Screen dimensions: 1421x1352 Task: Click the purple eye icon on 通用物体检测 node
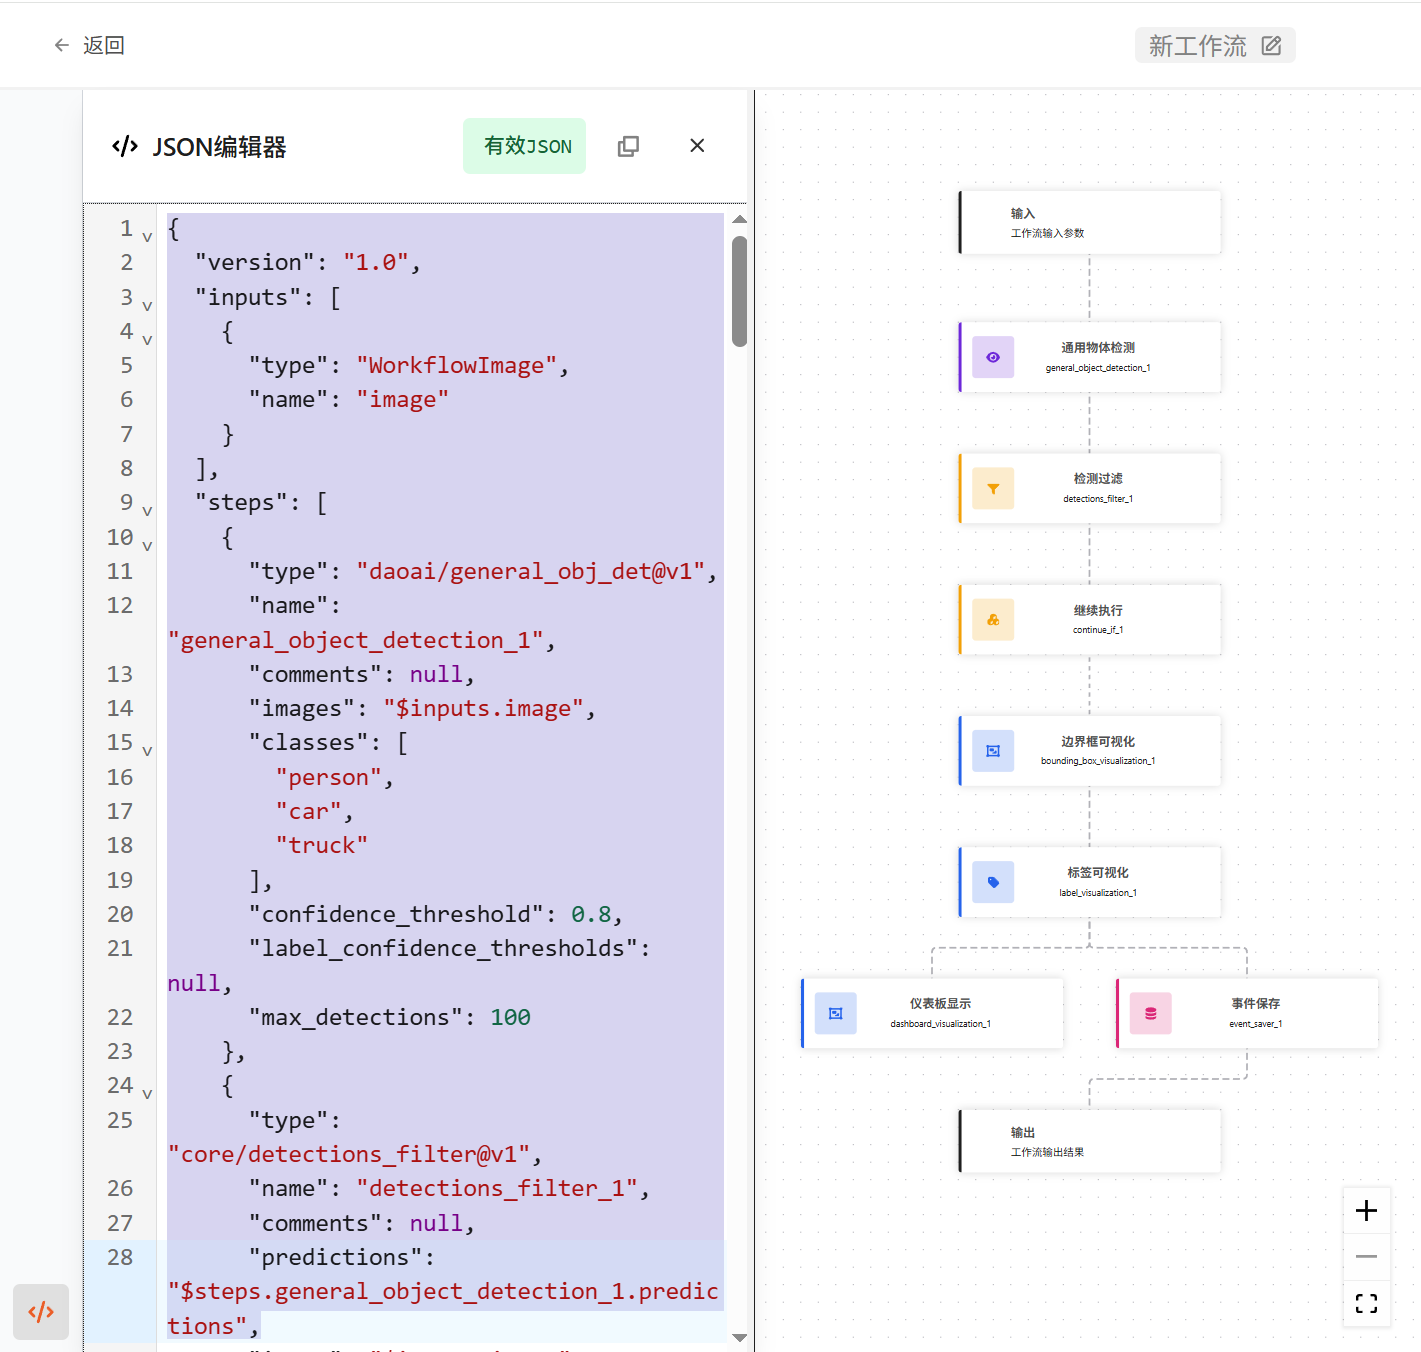(992, 357)
